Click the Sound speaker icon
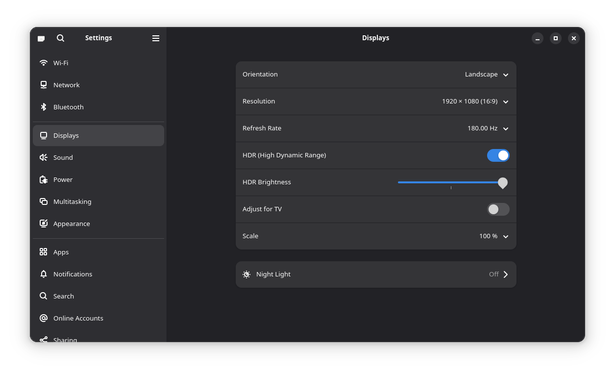 point(44,157)
